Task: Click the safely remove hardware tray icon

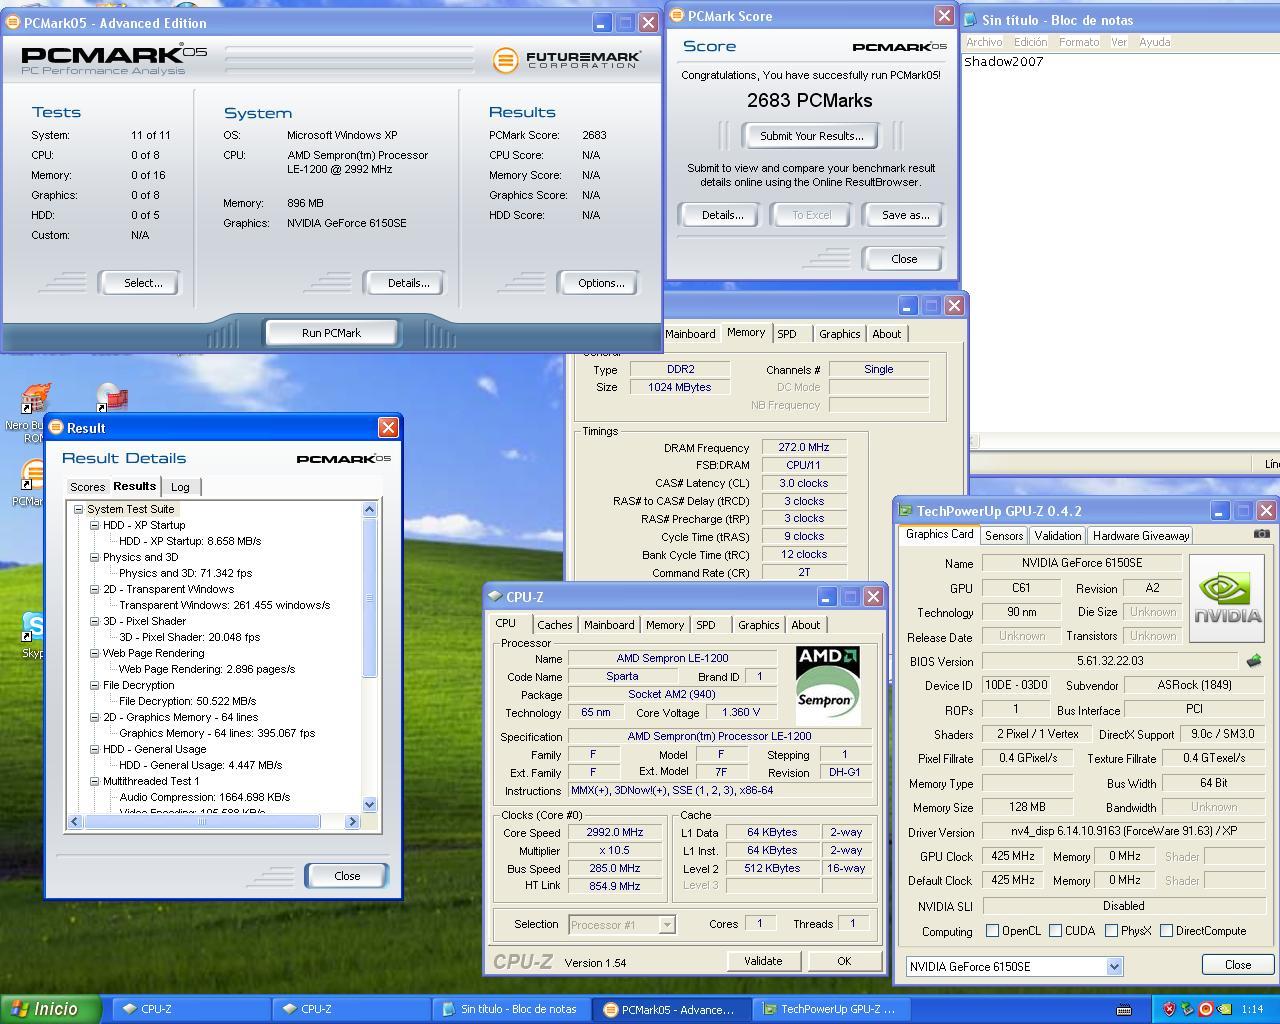Action: tap(1187, 1009)
